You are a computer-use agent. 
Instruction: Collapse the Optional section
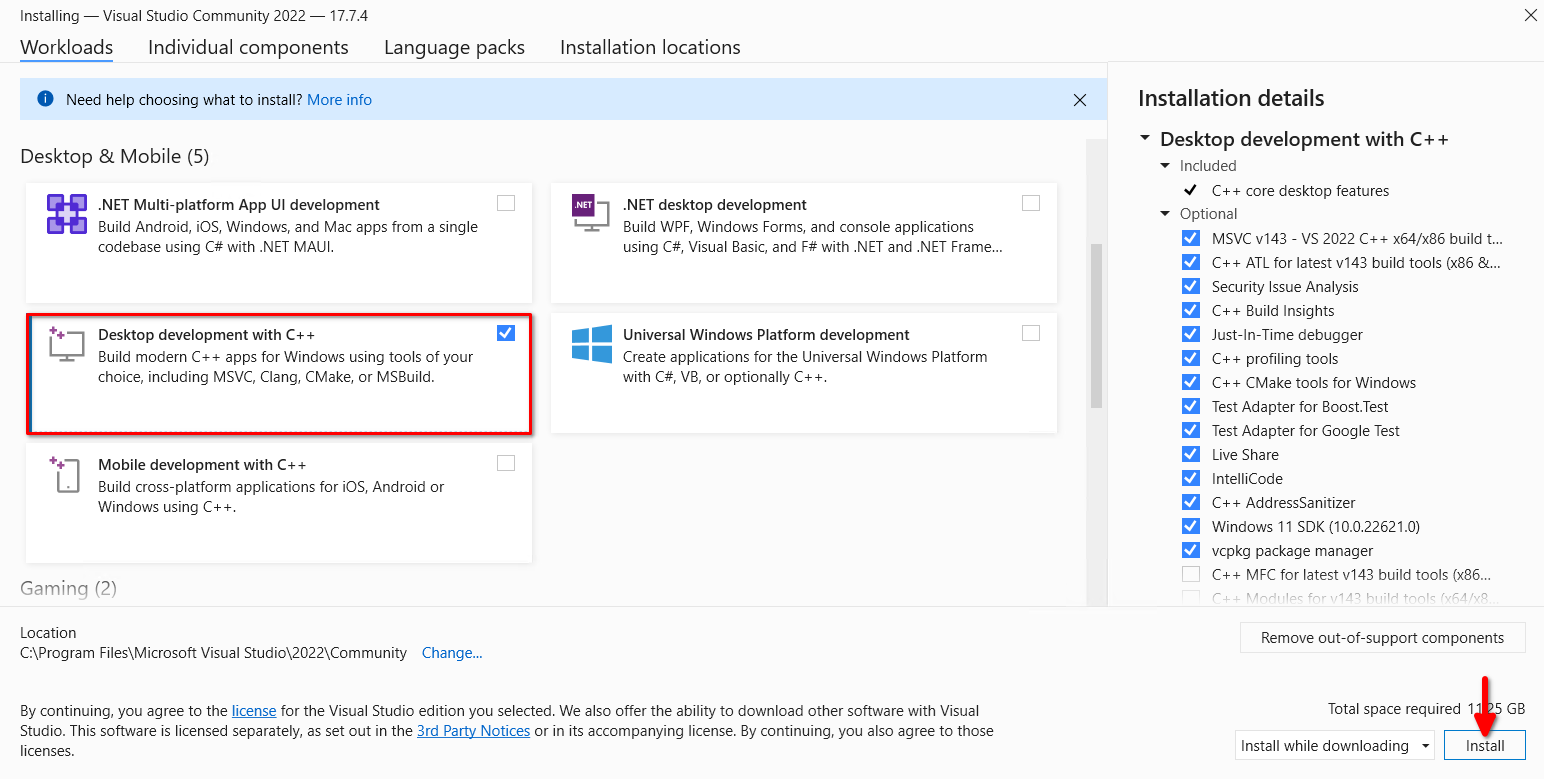tap(1165, 214)
